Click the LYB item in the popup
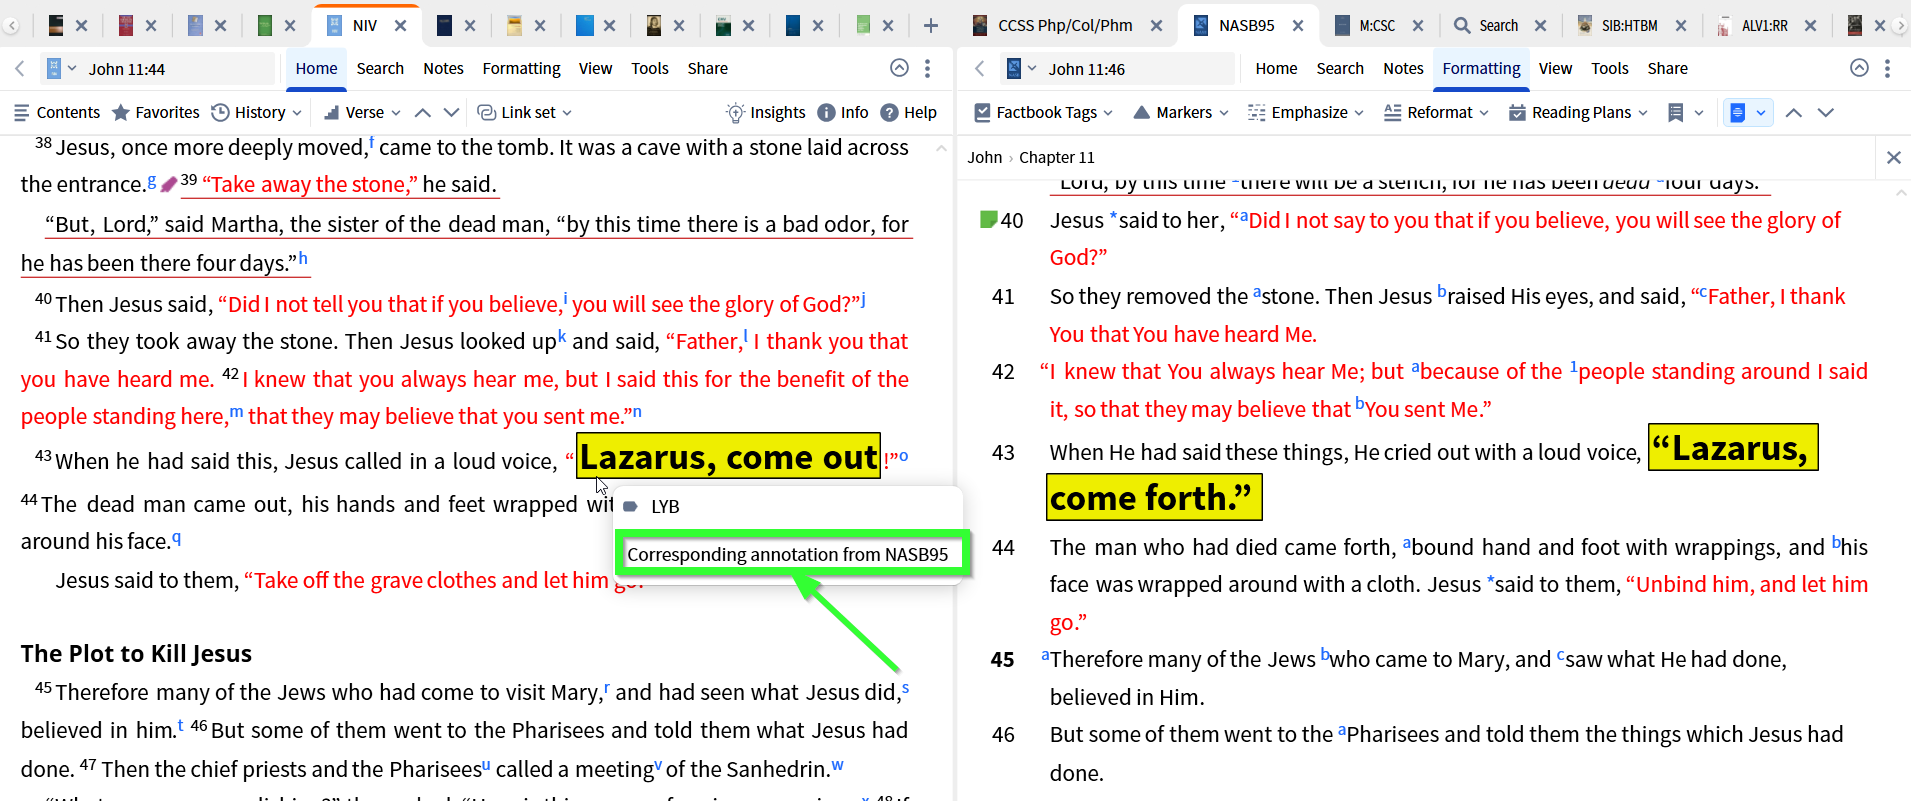The height and width of the screenshot is (801, 1911). click(664, 506)
